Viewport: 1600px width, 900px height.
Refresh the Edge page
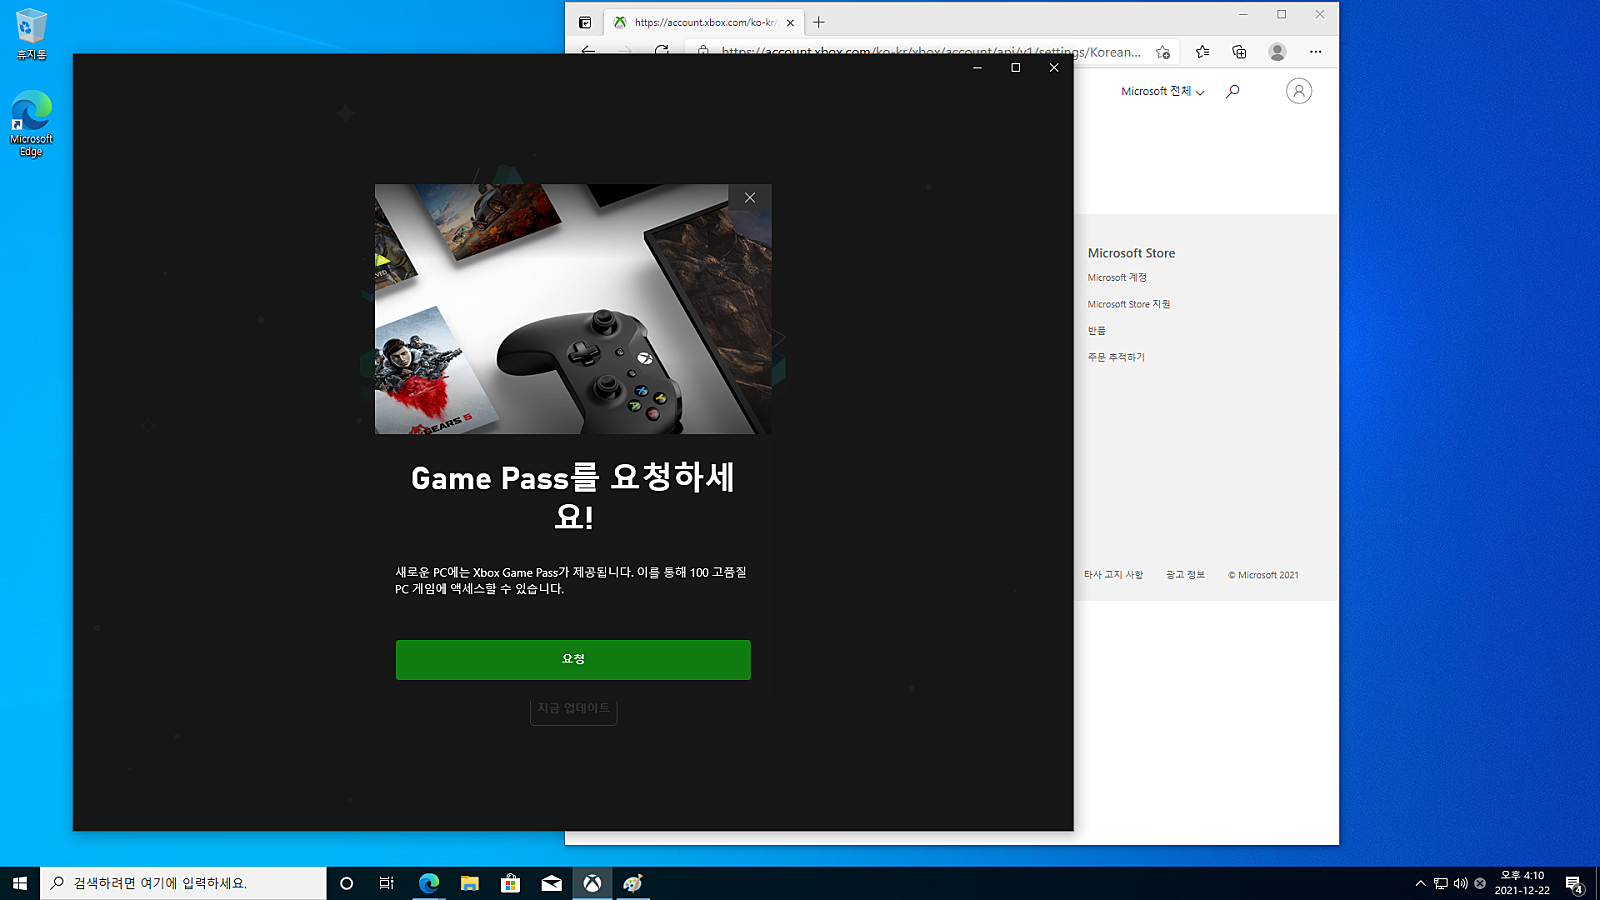point(662,50)
